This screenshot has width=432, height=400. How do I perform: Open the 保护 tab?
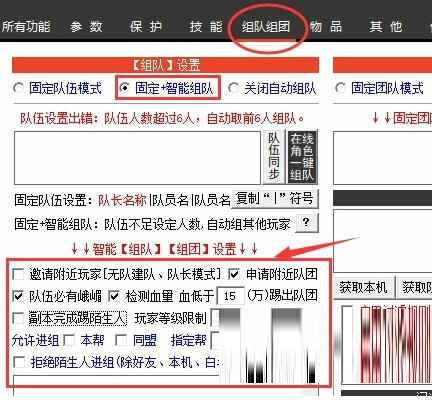pos(146,27)
